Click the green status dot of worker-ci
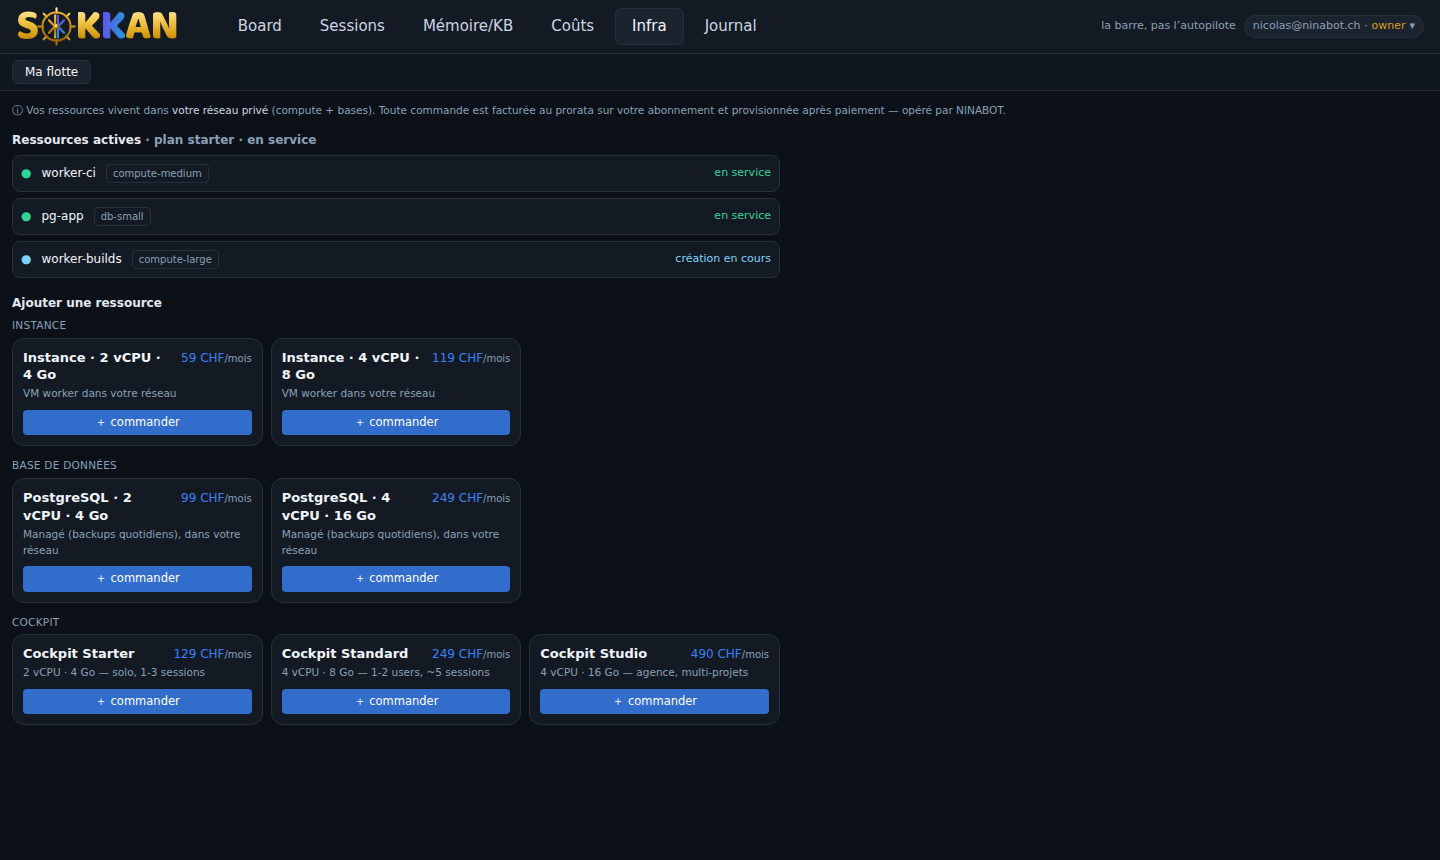This screenshot has width=1440, height=860. click(26, 173)
